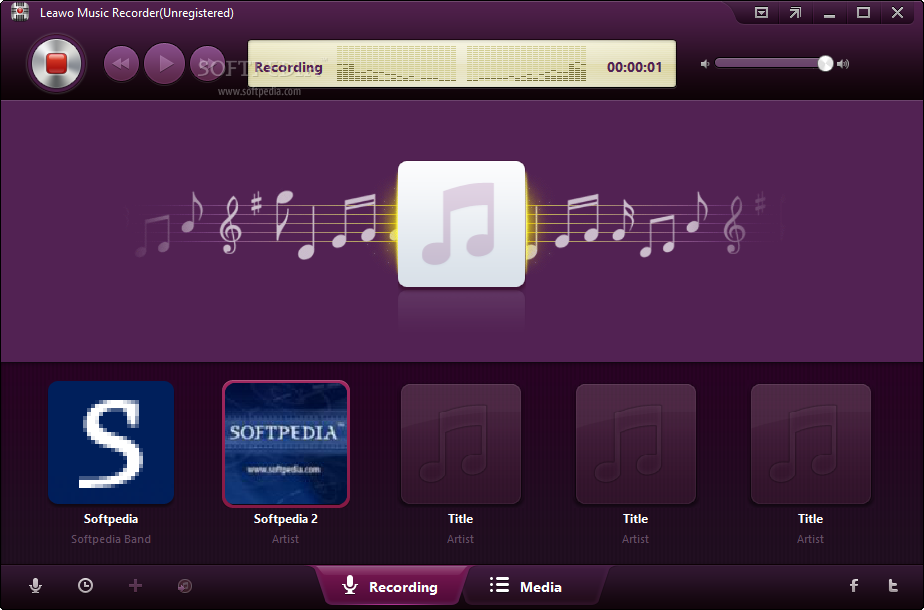Image resolution: width=924 pixels, height=610 pixels.
Task: Click the center music note album art
Action: (x=461, y=224)
